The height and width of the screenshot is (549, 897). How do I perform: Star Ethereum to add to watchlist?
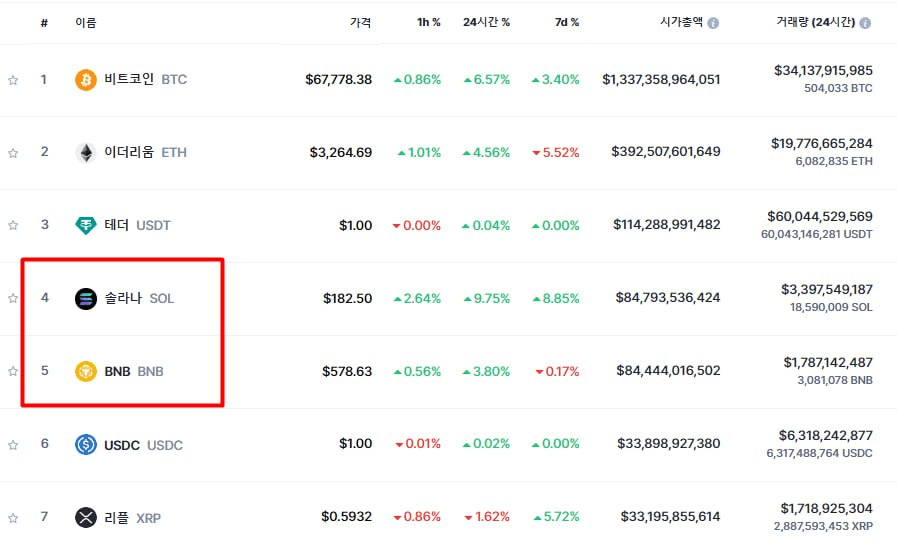pyautogui.click(x=13, y=153)
